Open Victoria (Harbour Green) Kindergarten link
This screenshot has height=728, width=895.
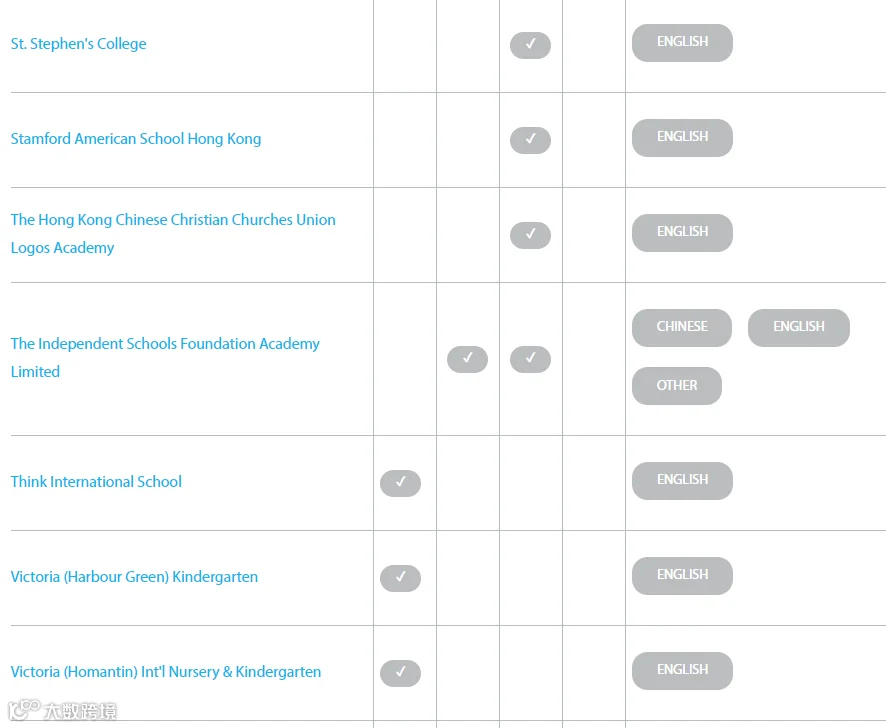click(134, 577)
